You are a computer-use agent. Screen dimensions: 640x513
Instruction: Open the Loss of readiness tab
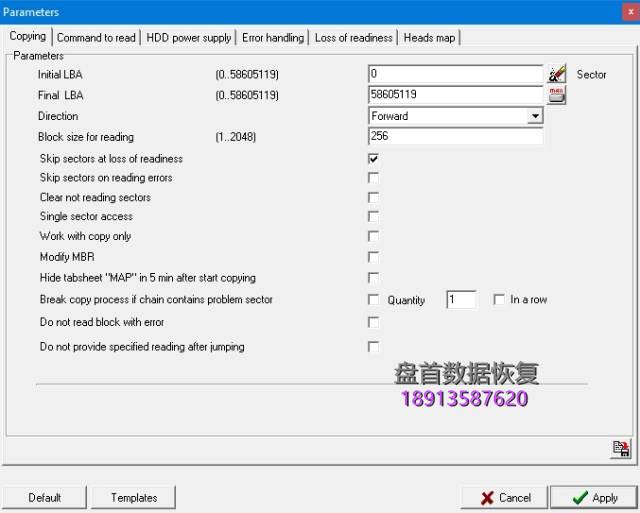[353, 38]
